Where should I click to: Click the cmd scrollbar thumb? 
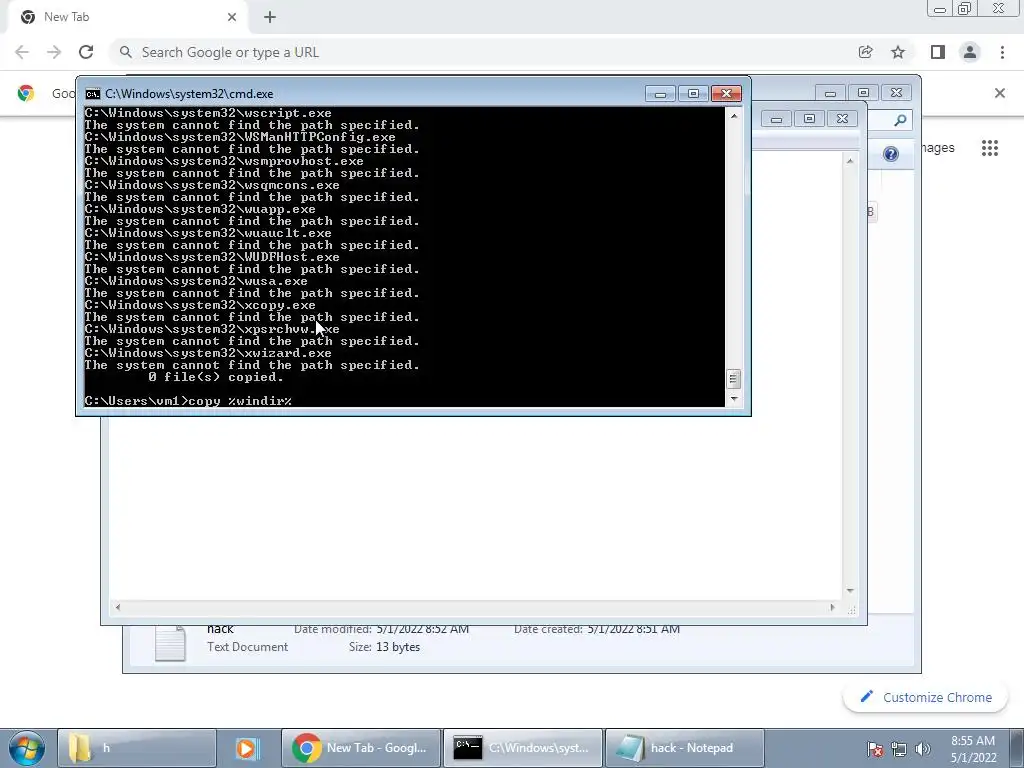coord(733,379)
